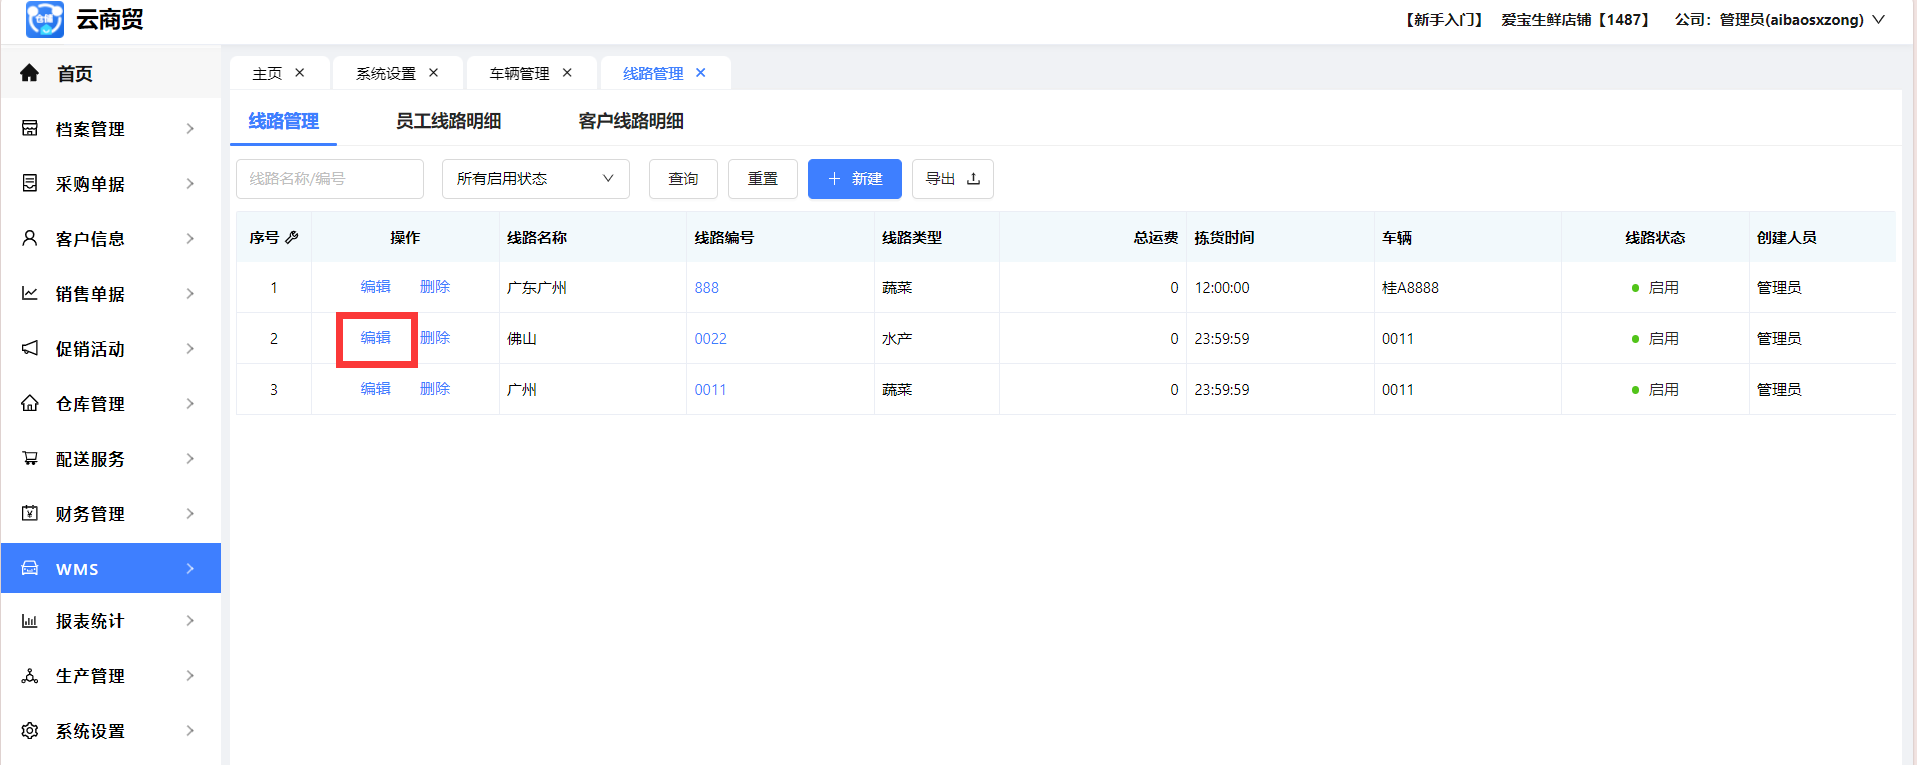Expand the 财务管理 sidebar menu
This screenshot has width=1917, height=765.
click(x=110, y=513)
